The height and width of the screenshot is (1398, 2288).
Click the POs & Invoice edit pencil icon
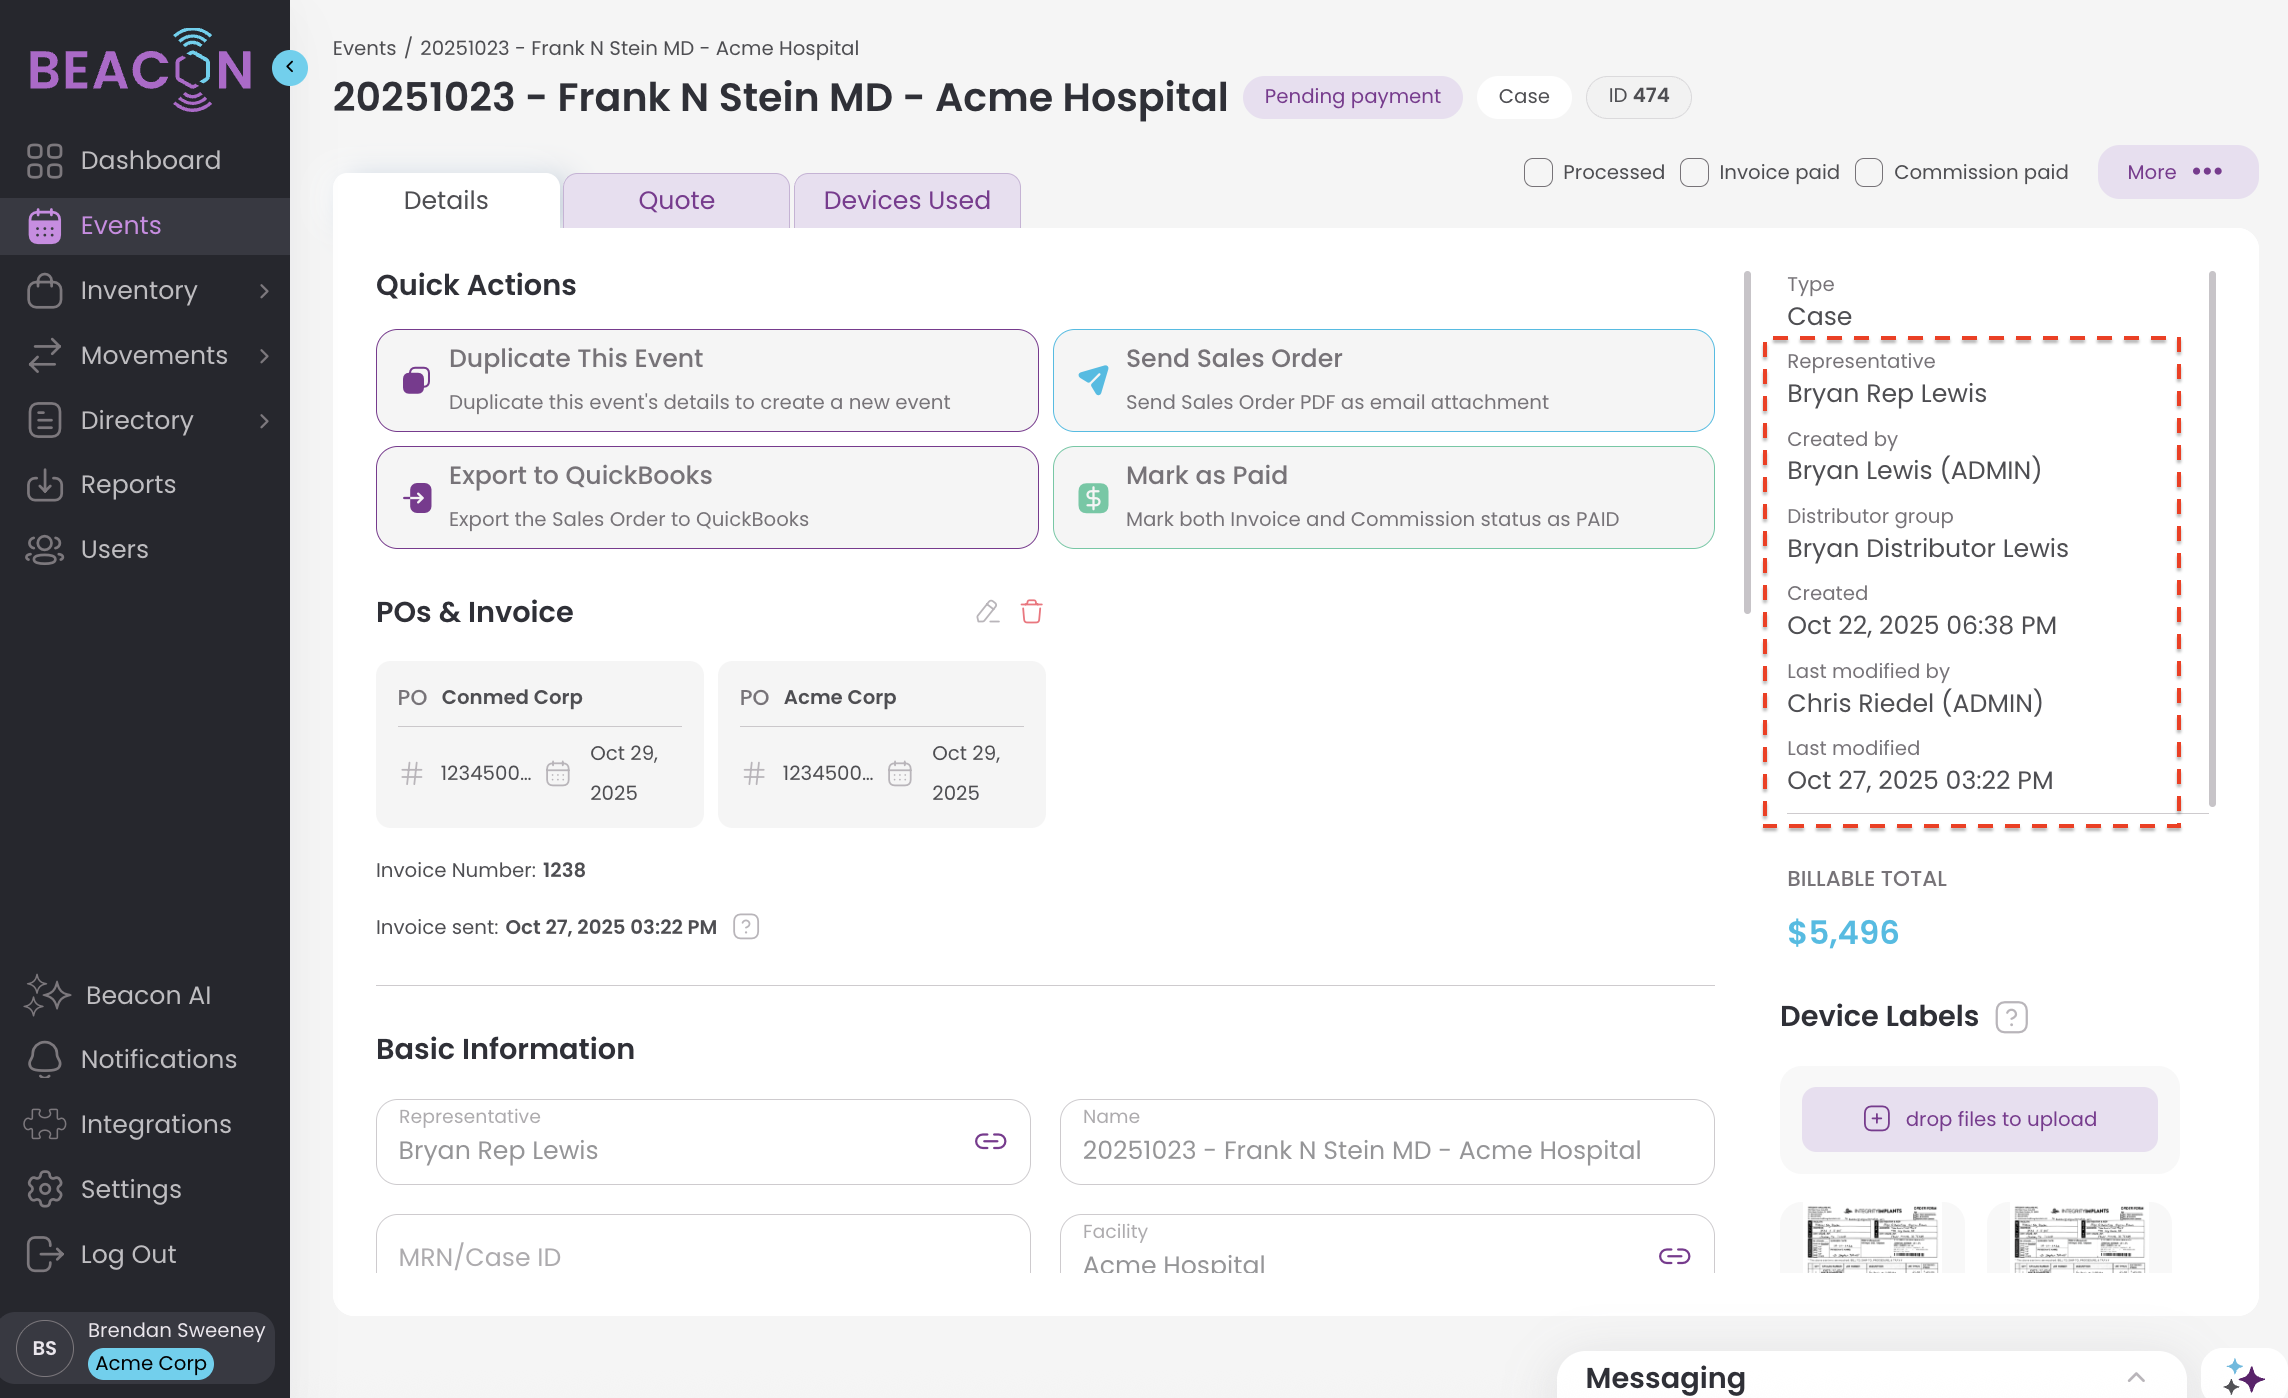987,612
